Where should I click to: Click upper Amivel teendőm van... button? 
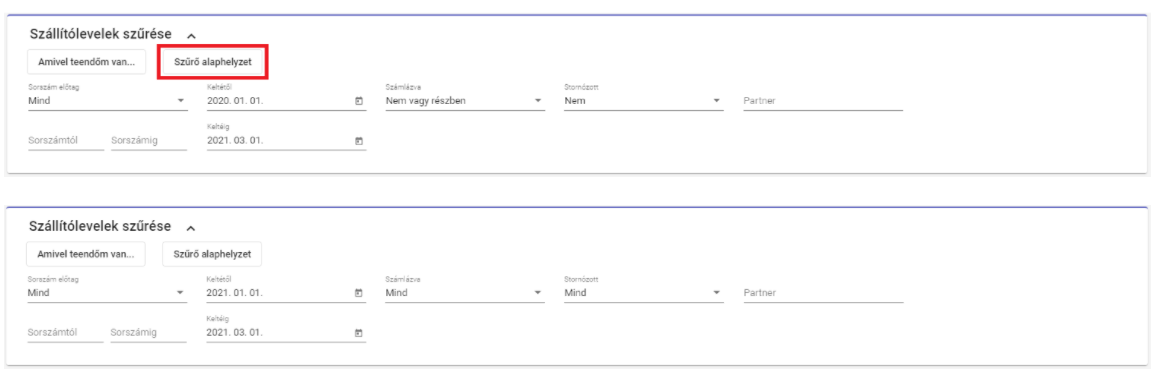pyautogui.click(x=86, y=62)
